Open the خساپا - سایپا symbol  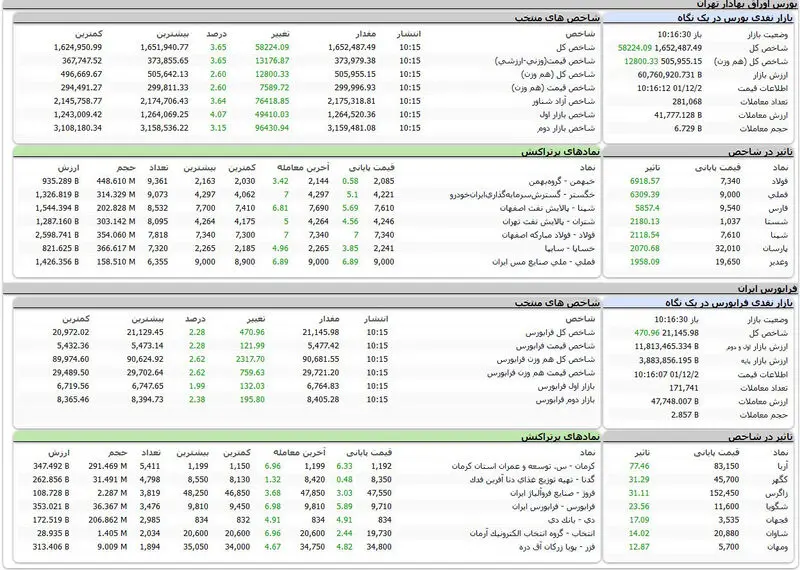(x=570, y=249)
